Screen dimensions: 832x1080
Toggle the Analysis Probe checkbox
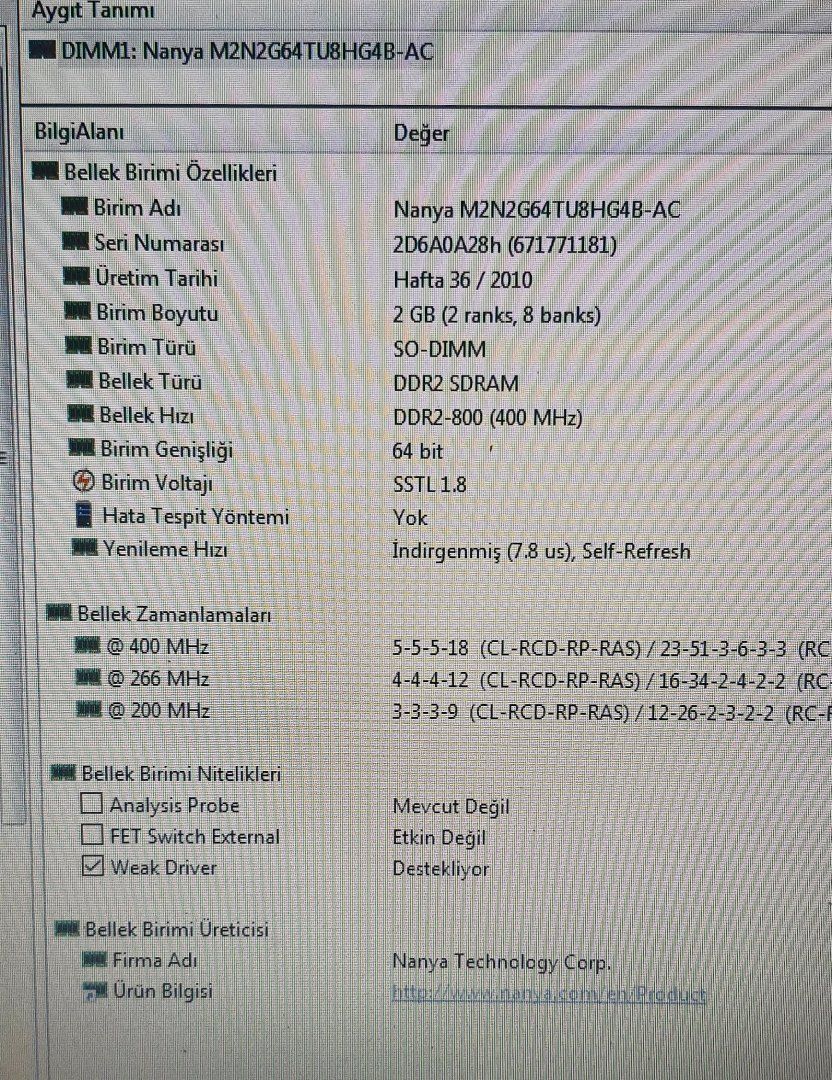[x=92, y=803]
